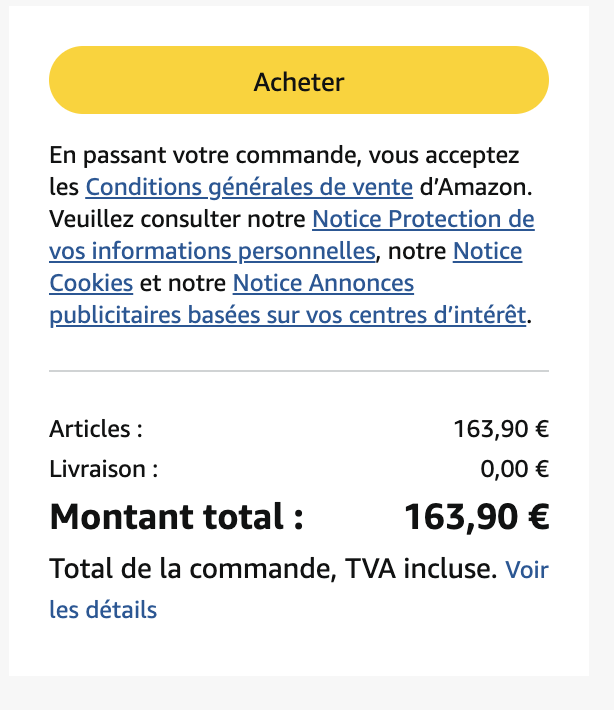Select the Articles price 163,90 €

pos(501,429)
